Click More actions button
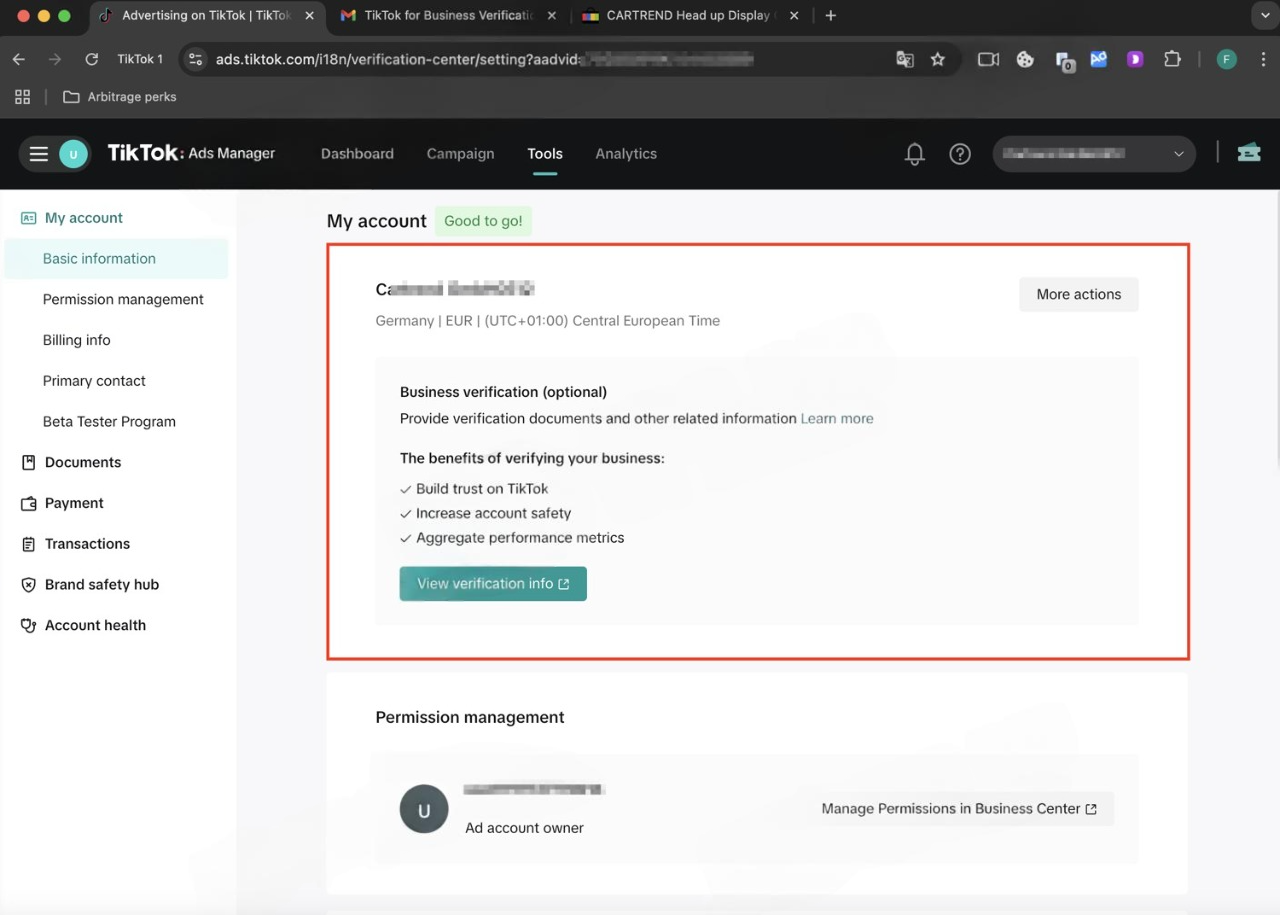 coord(1078,294)
